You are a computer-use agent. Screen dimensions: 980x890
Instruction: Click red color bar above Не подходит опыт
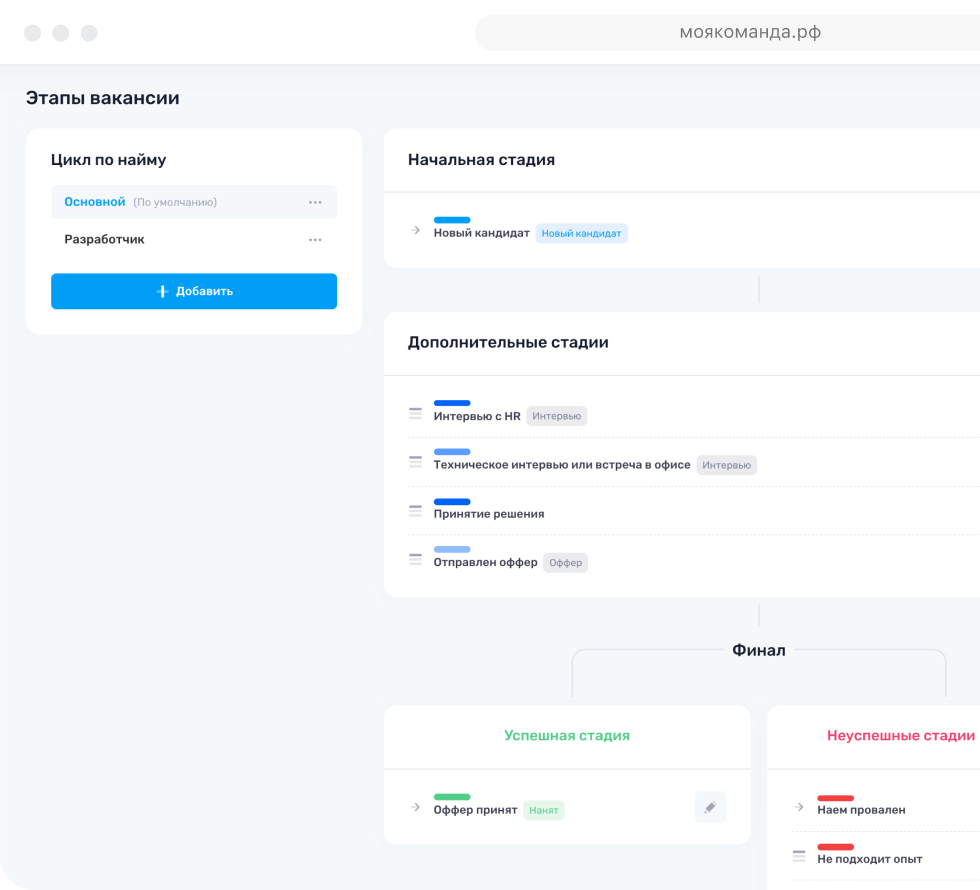pyautogui.click(x=836, y=847)
